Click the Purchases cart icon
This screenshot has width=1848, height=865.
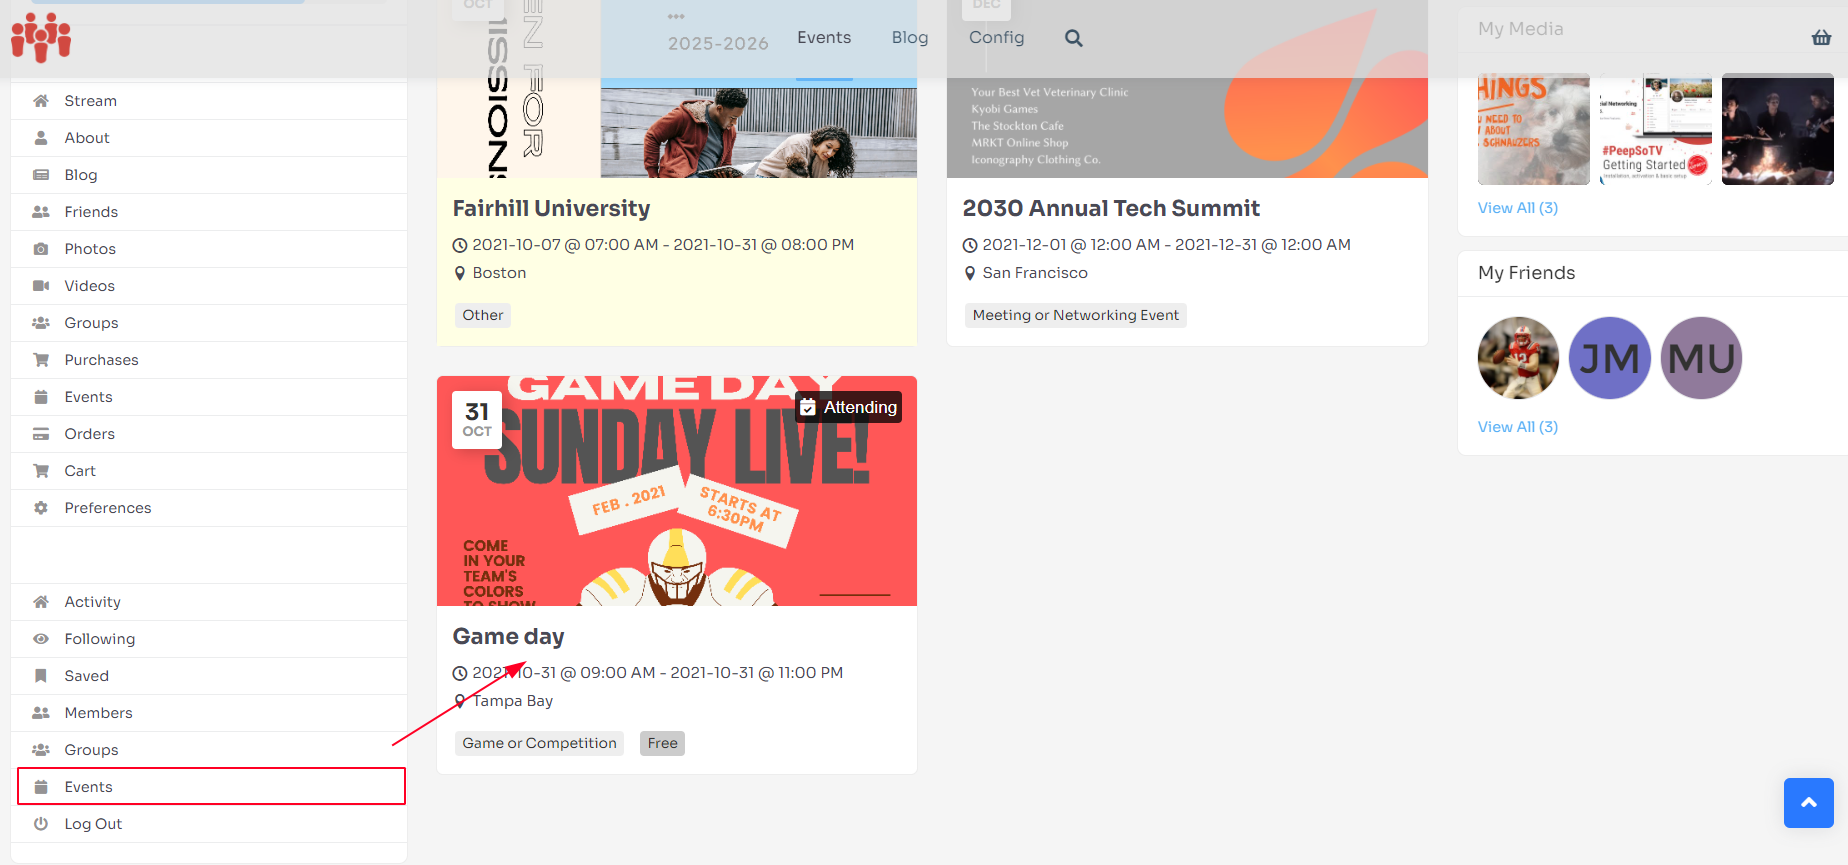point(41,360)
